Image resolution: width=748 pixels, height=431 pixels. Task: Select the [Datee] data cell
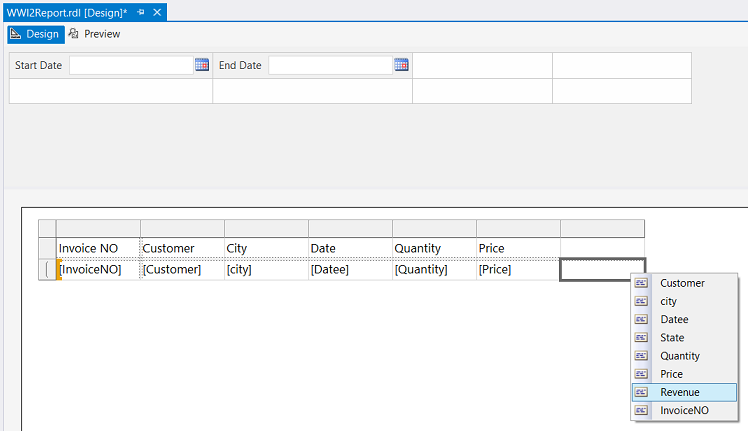[x=350, y=270]
